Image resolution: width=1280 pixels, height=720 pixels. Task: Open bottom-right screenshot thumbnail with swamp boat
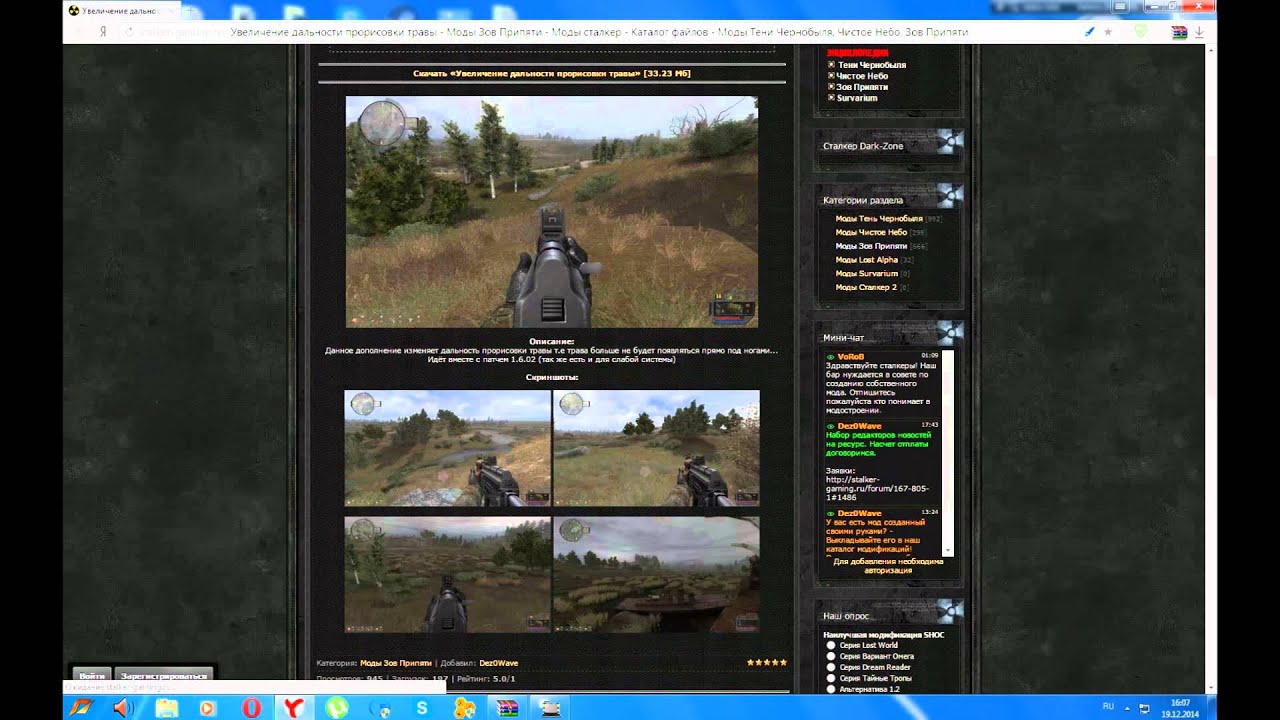pos(656,574)
